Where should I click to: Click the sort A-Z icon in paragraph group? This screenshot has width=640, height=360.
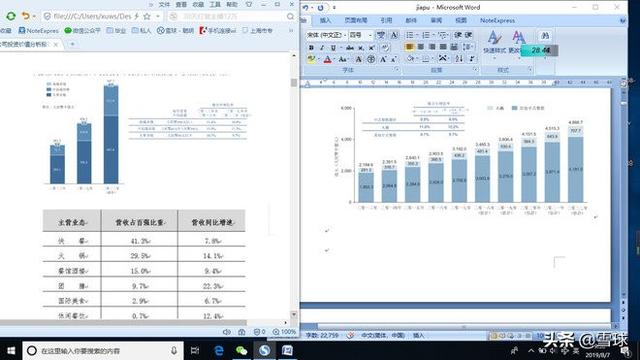pyautogui.click(x=459, y=59)
